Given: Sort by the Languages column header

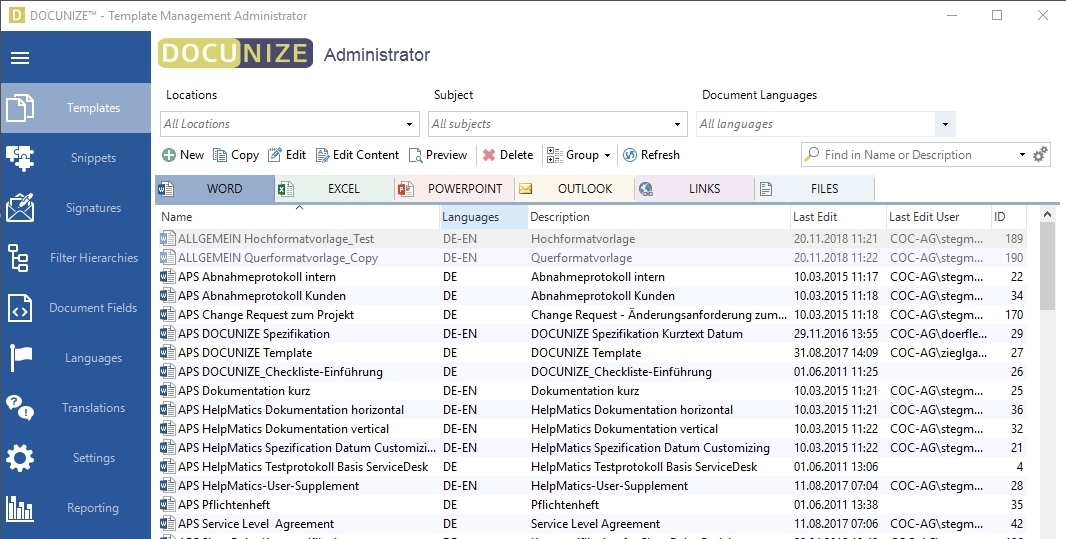Looking at the screenshot, I should pos(484,217).
